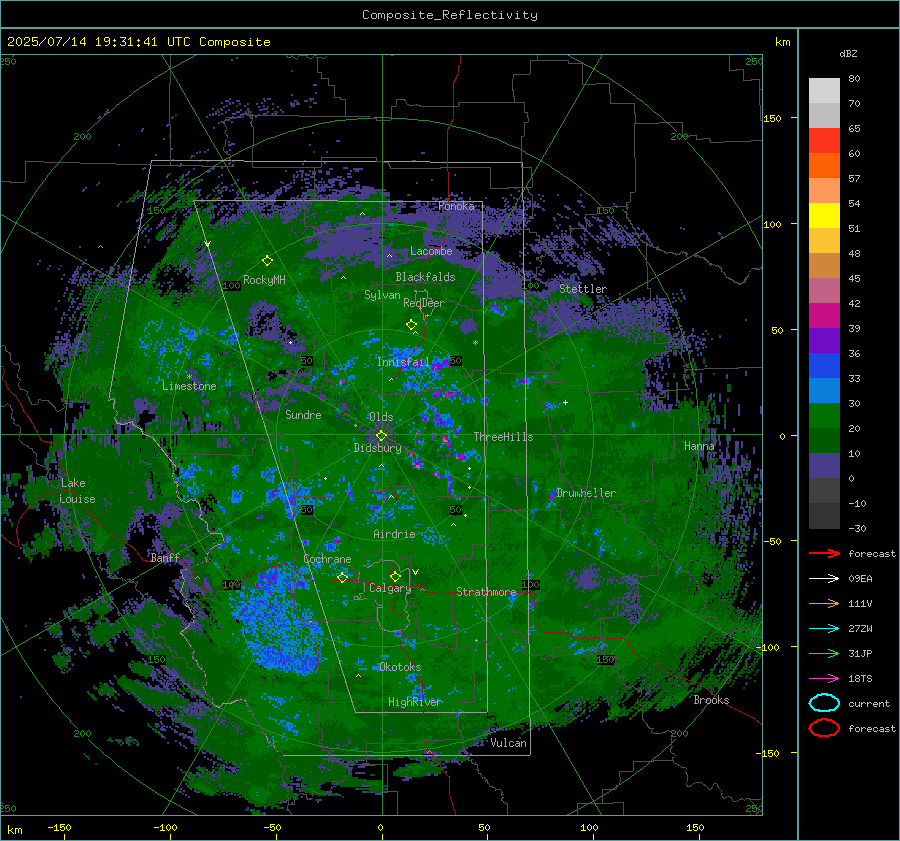Click the Sundre label
900x841 pixels.
[303, 415]
